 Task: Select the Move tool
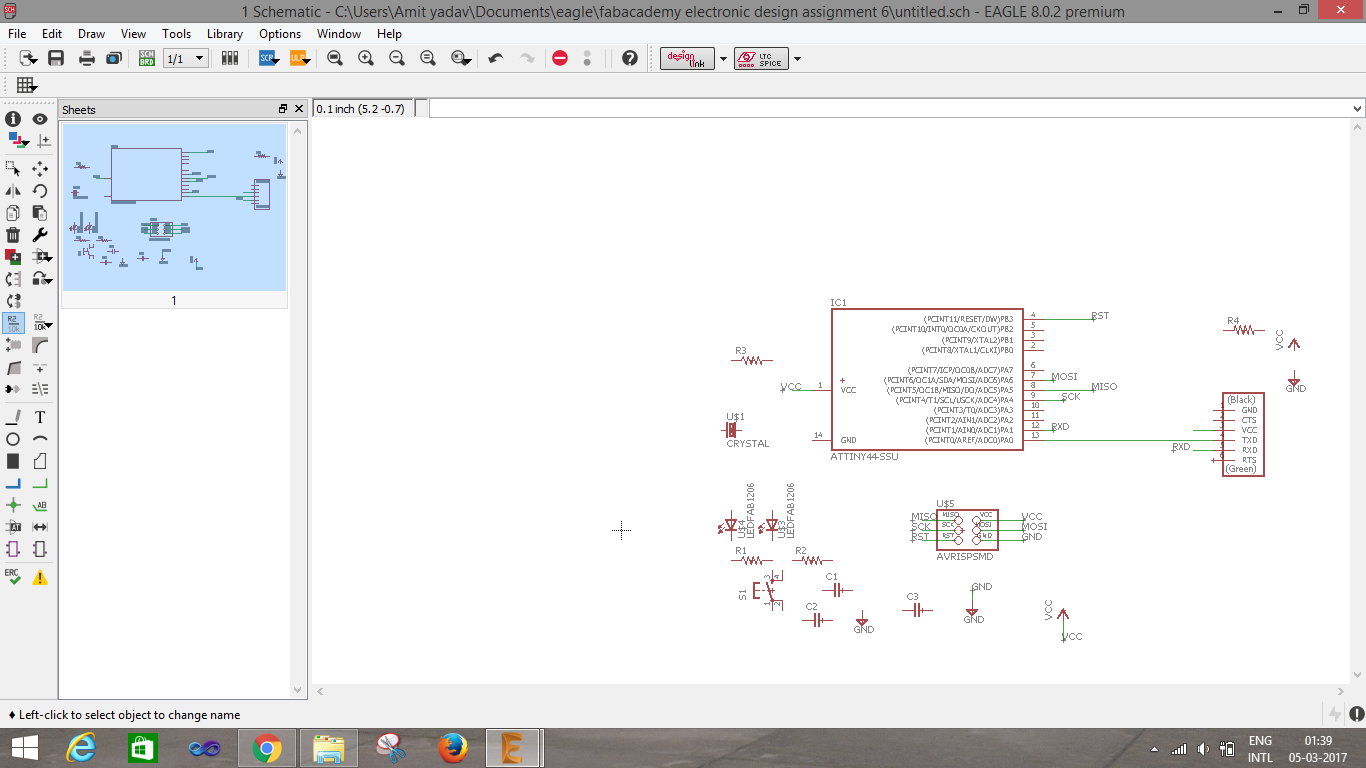click(40, 168)
